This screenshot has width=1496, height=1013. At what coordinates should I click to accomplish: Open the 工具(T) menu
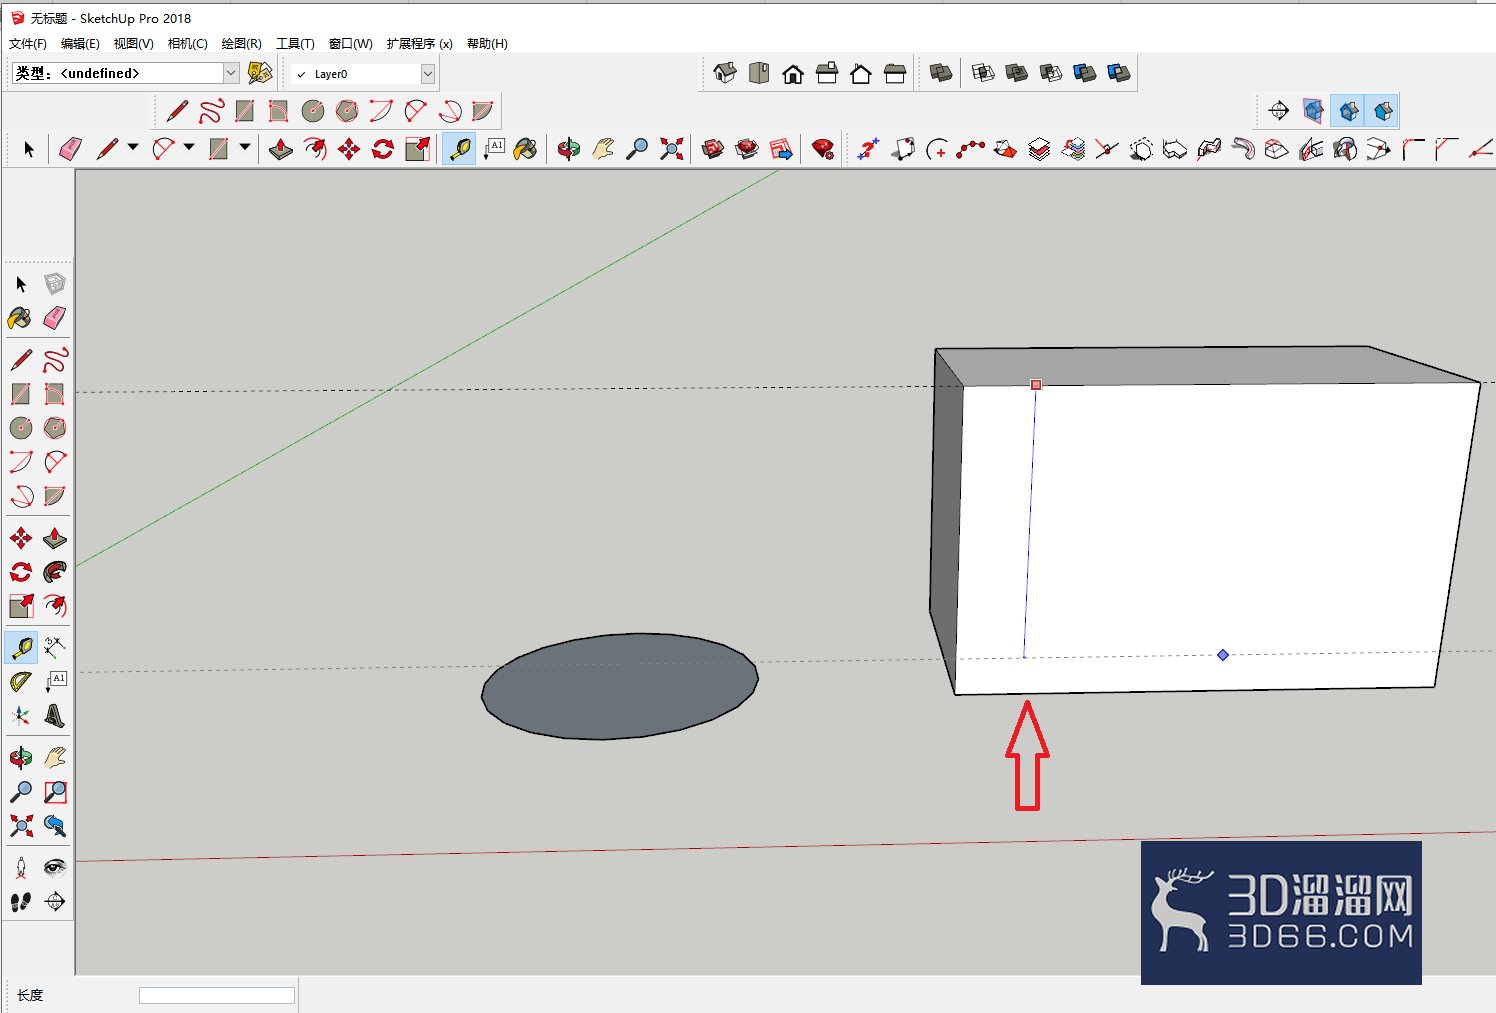click(295, 44)
